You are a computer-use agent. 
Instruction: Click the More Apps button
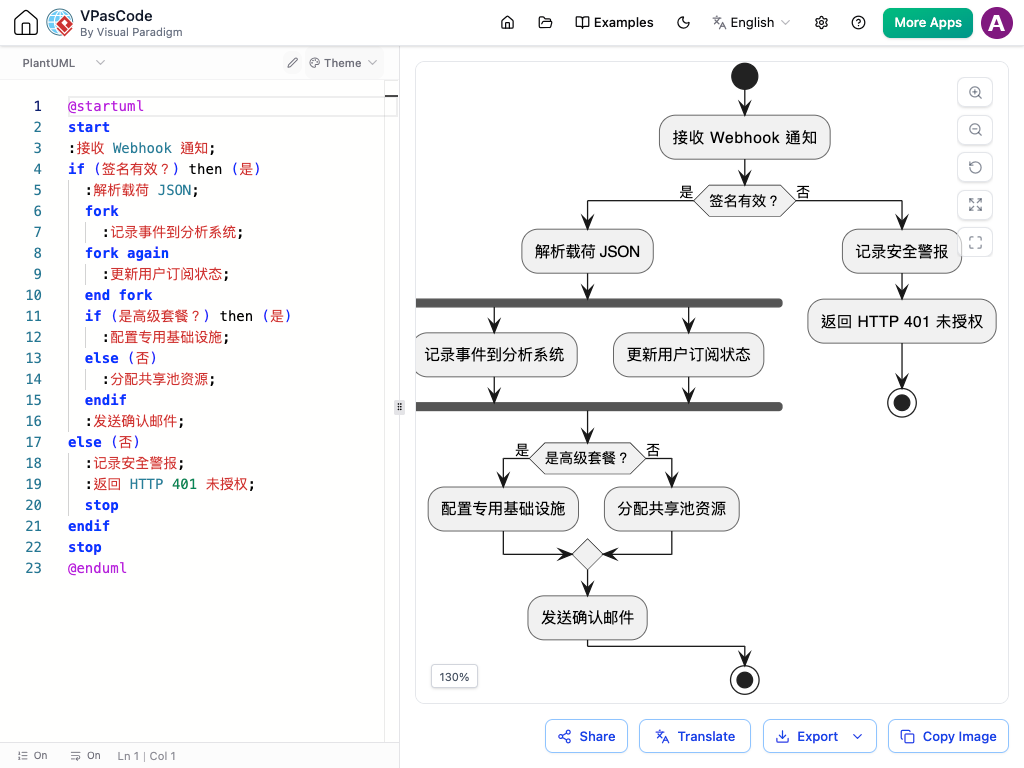[x=927, y=23]
